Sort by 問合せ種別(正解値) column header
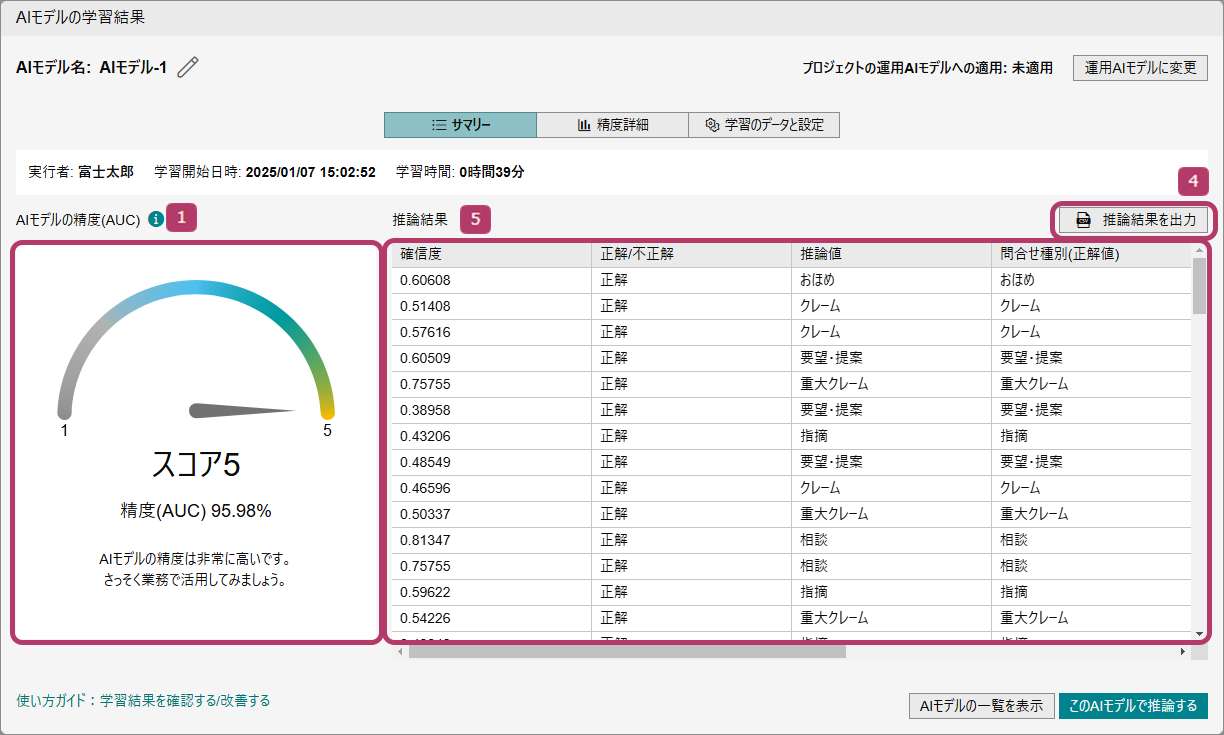The width and height of the screenshot is (1224, 735). 1091,254
